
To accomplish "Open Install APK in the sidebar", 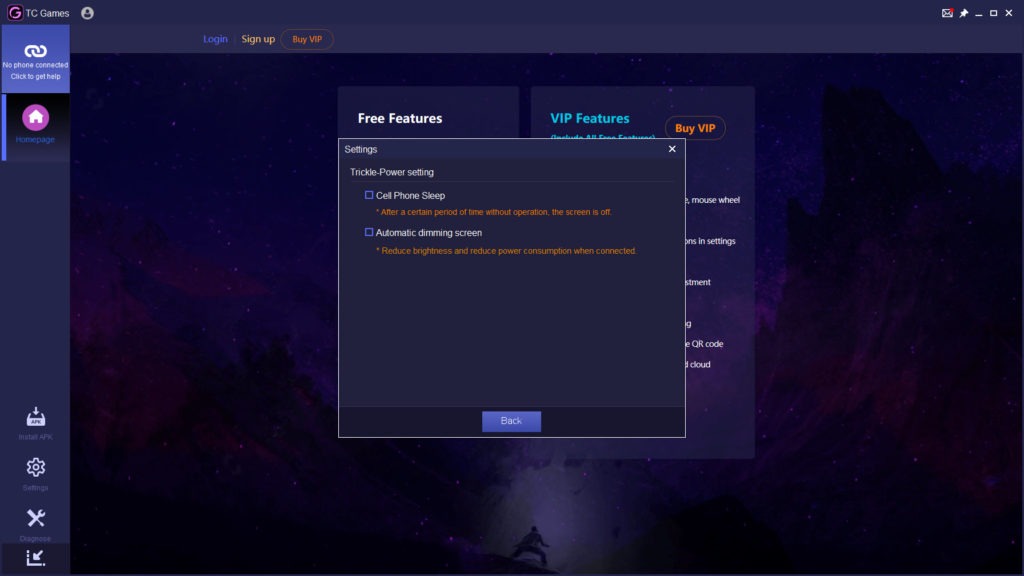I will point(35,417).
